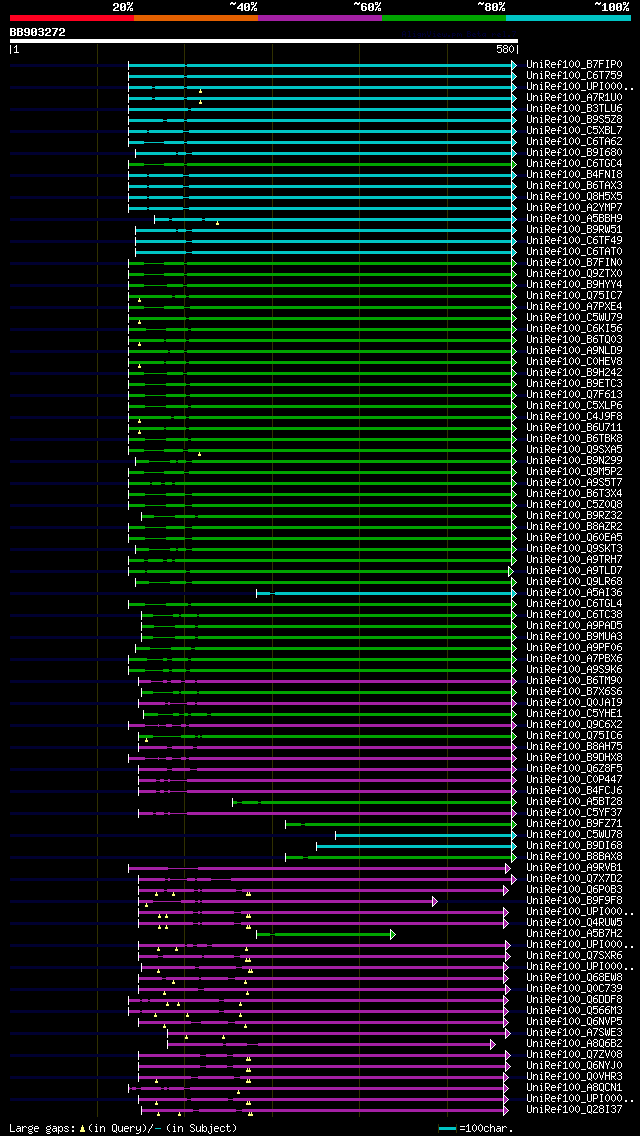The height and width of the screenshot is (1136, 640).
Task: Click UniRef100_Q7F613 label
Action: click(574, 395)
